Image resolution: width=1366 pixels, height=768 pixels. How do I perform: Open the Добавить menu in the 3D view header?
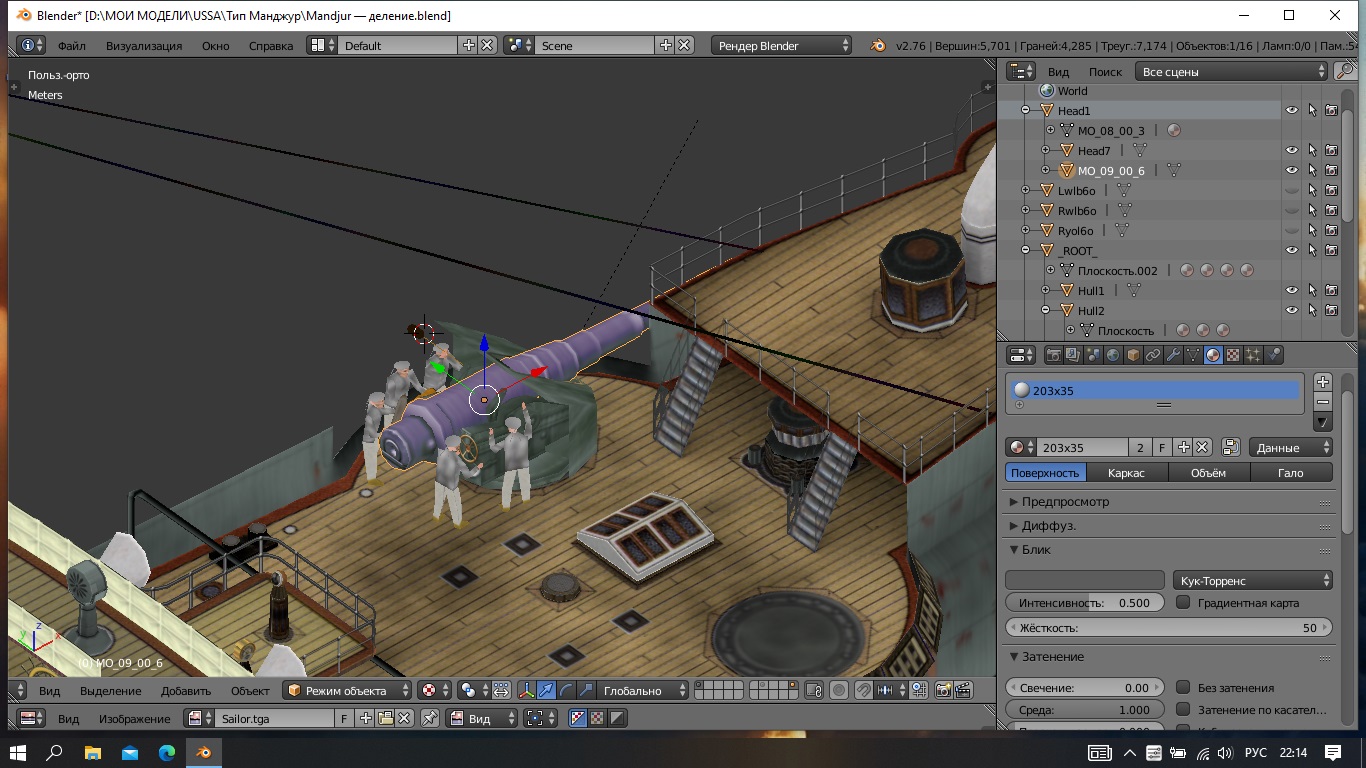185,691
